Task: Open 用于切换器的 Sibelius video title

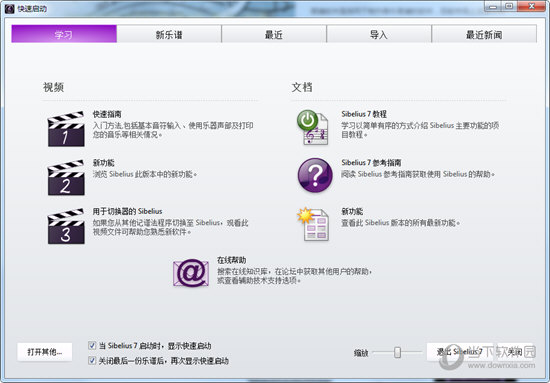Action: point(127,211)
